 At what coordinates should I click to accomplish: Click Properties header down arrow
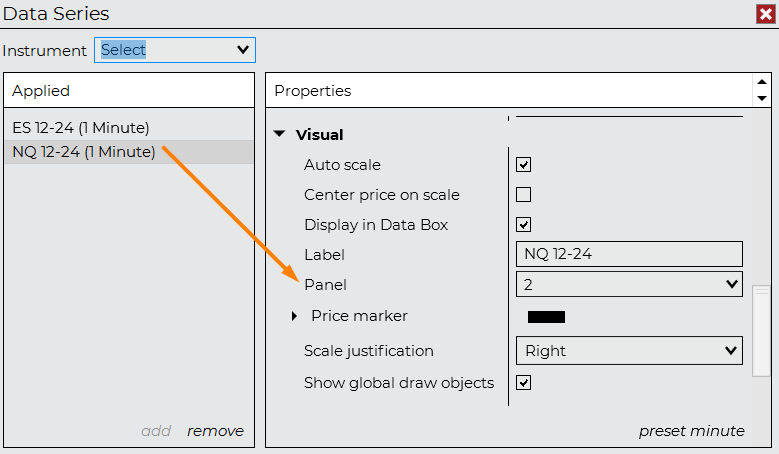[x=762, y=98]
